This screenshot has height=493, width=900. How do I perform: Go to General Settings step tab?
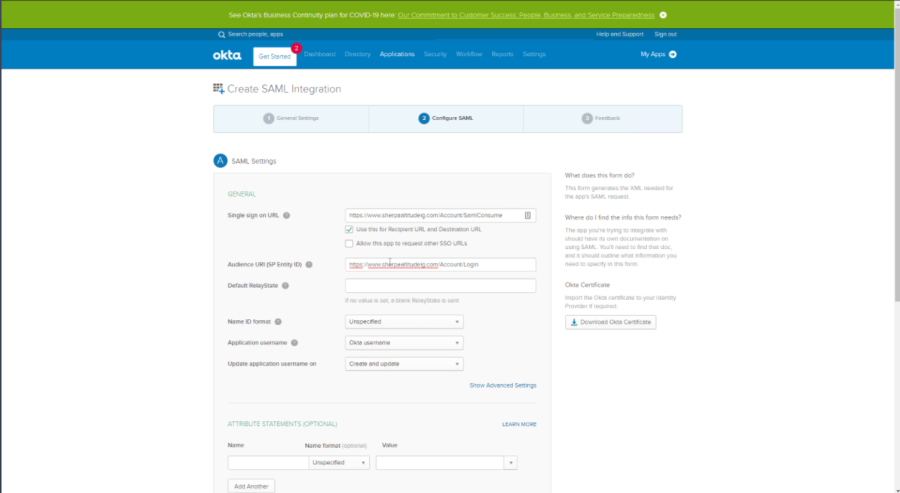point(291,118)
